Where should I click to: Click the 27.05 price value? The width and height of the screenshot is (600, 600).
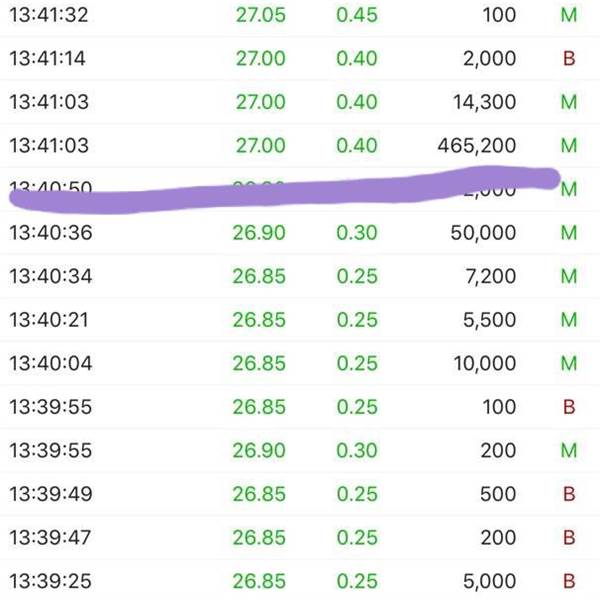click(x=261, y=15)
